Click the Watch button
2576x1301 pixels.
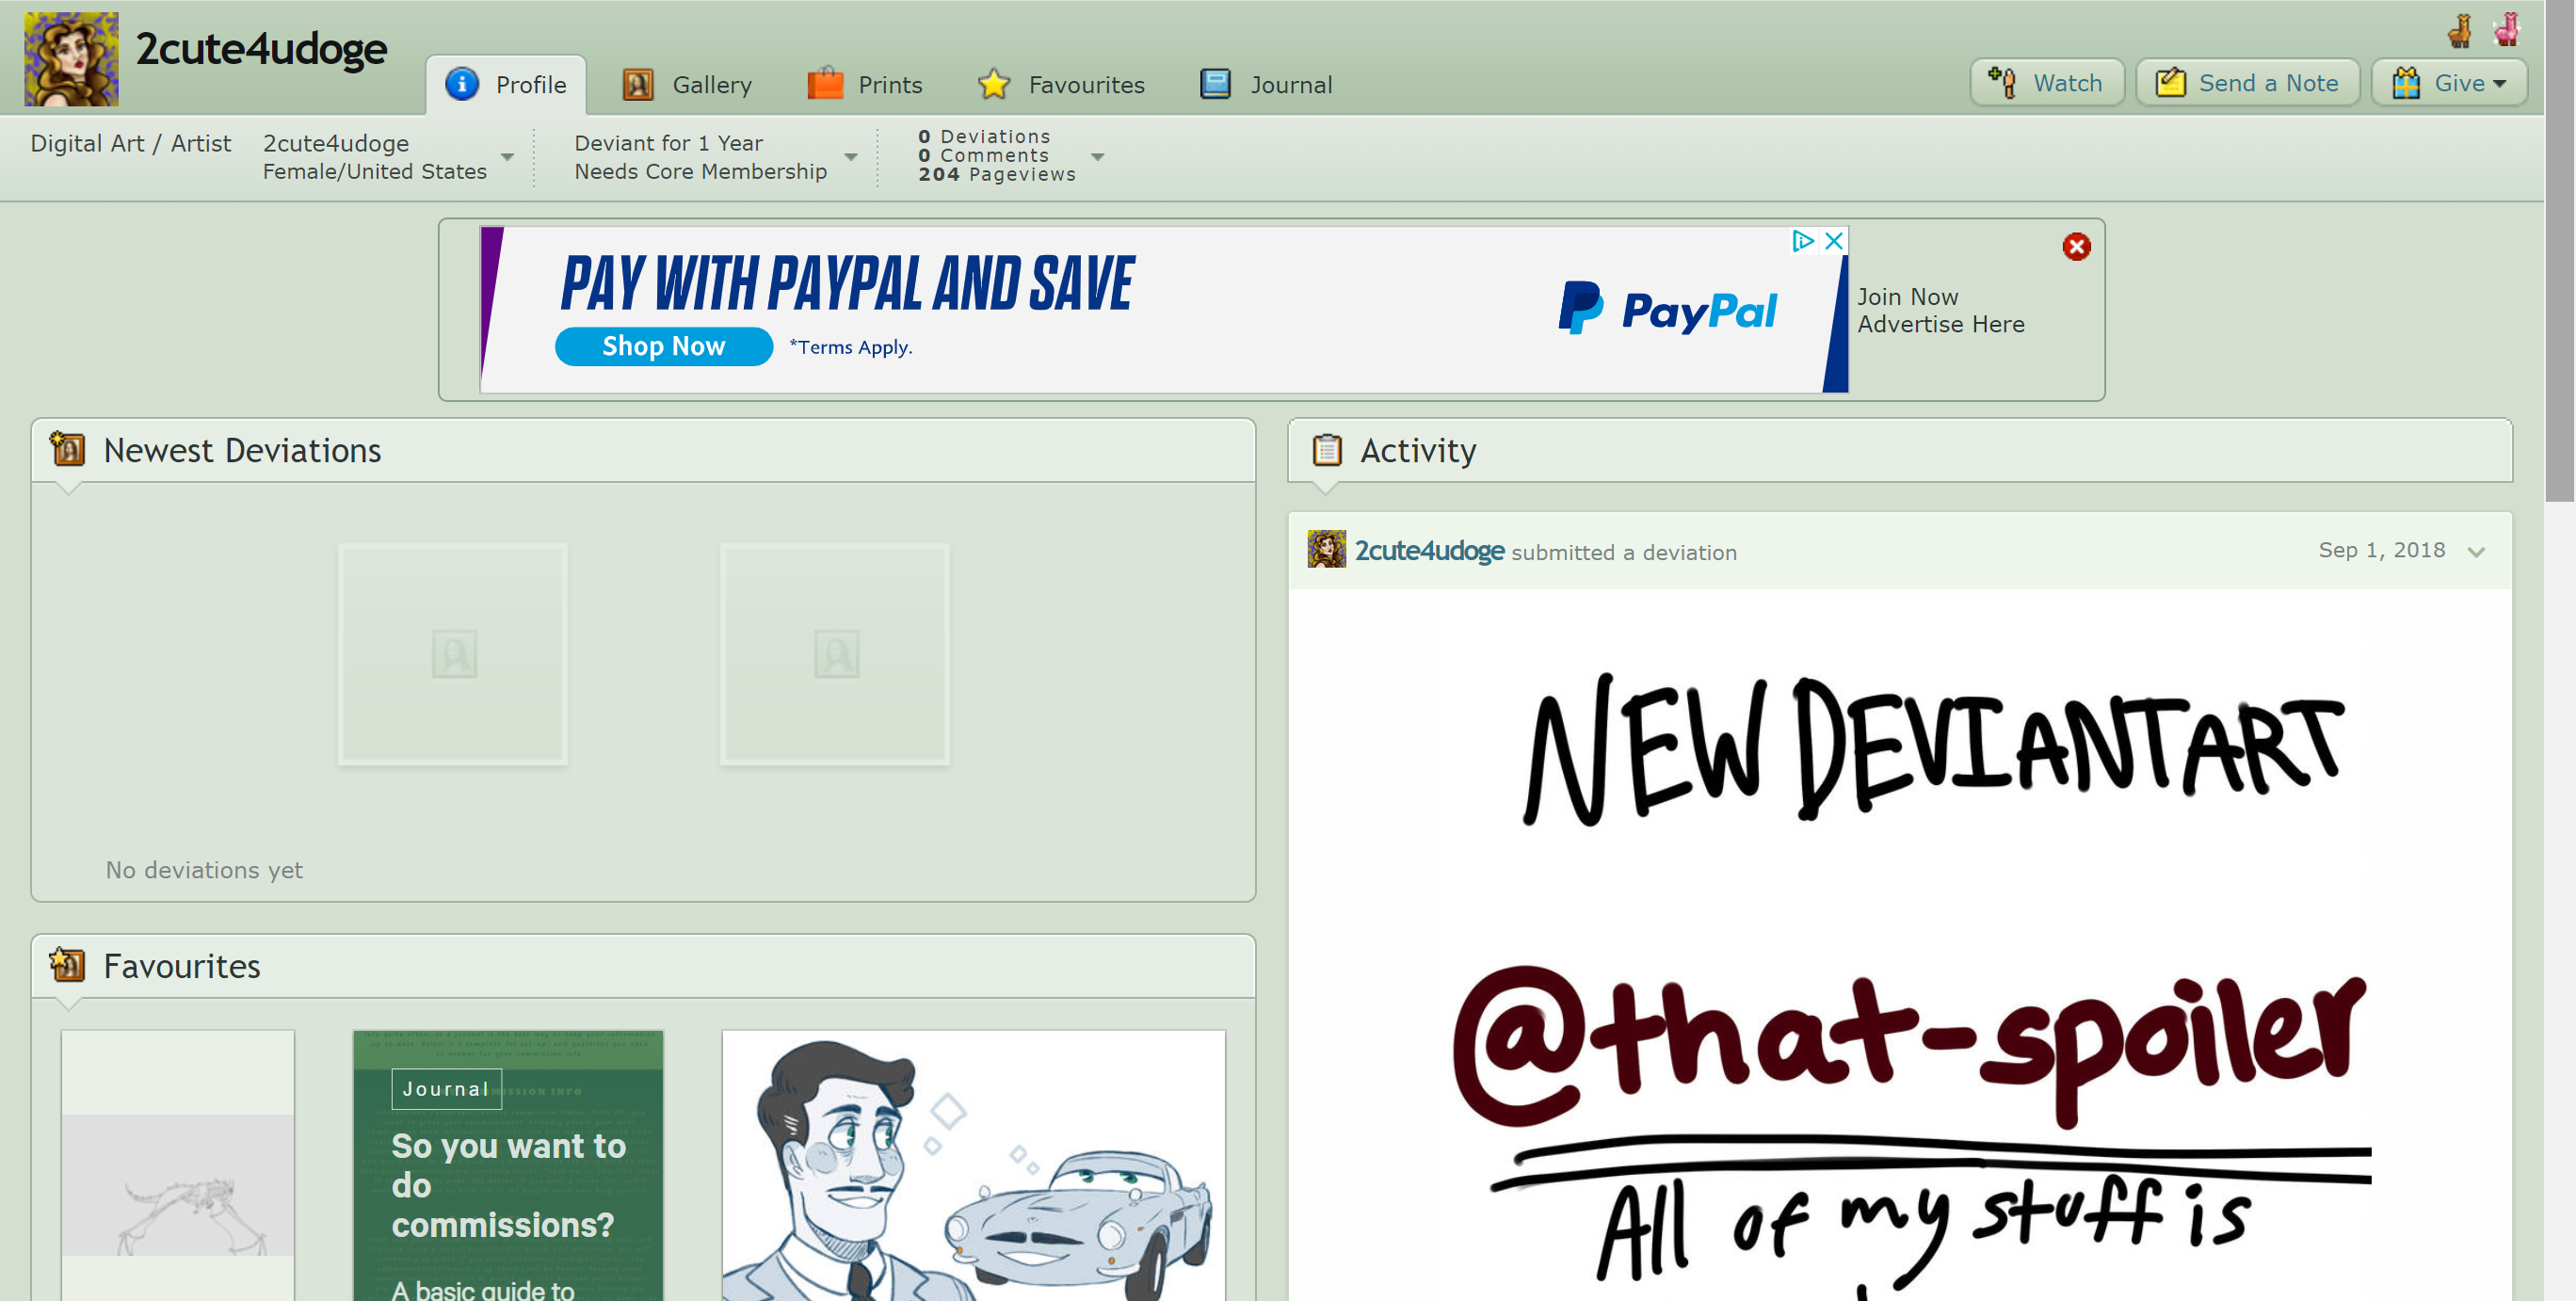point(2047,83)
